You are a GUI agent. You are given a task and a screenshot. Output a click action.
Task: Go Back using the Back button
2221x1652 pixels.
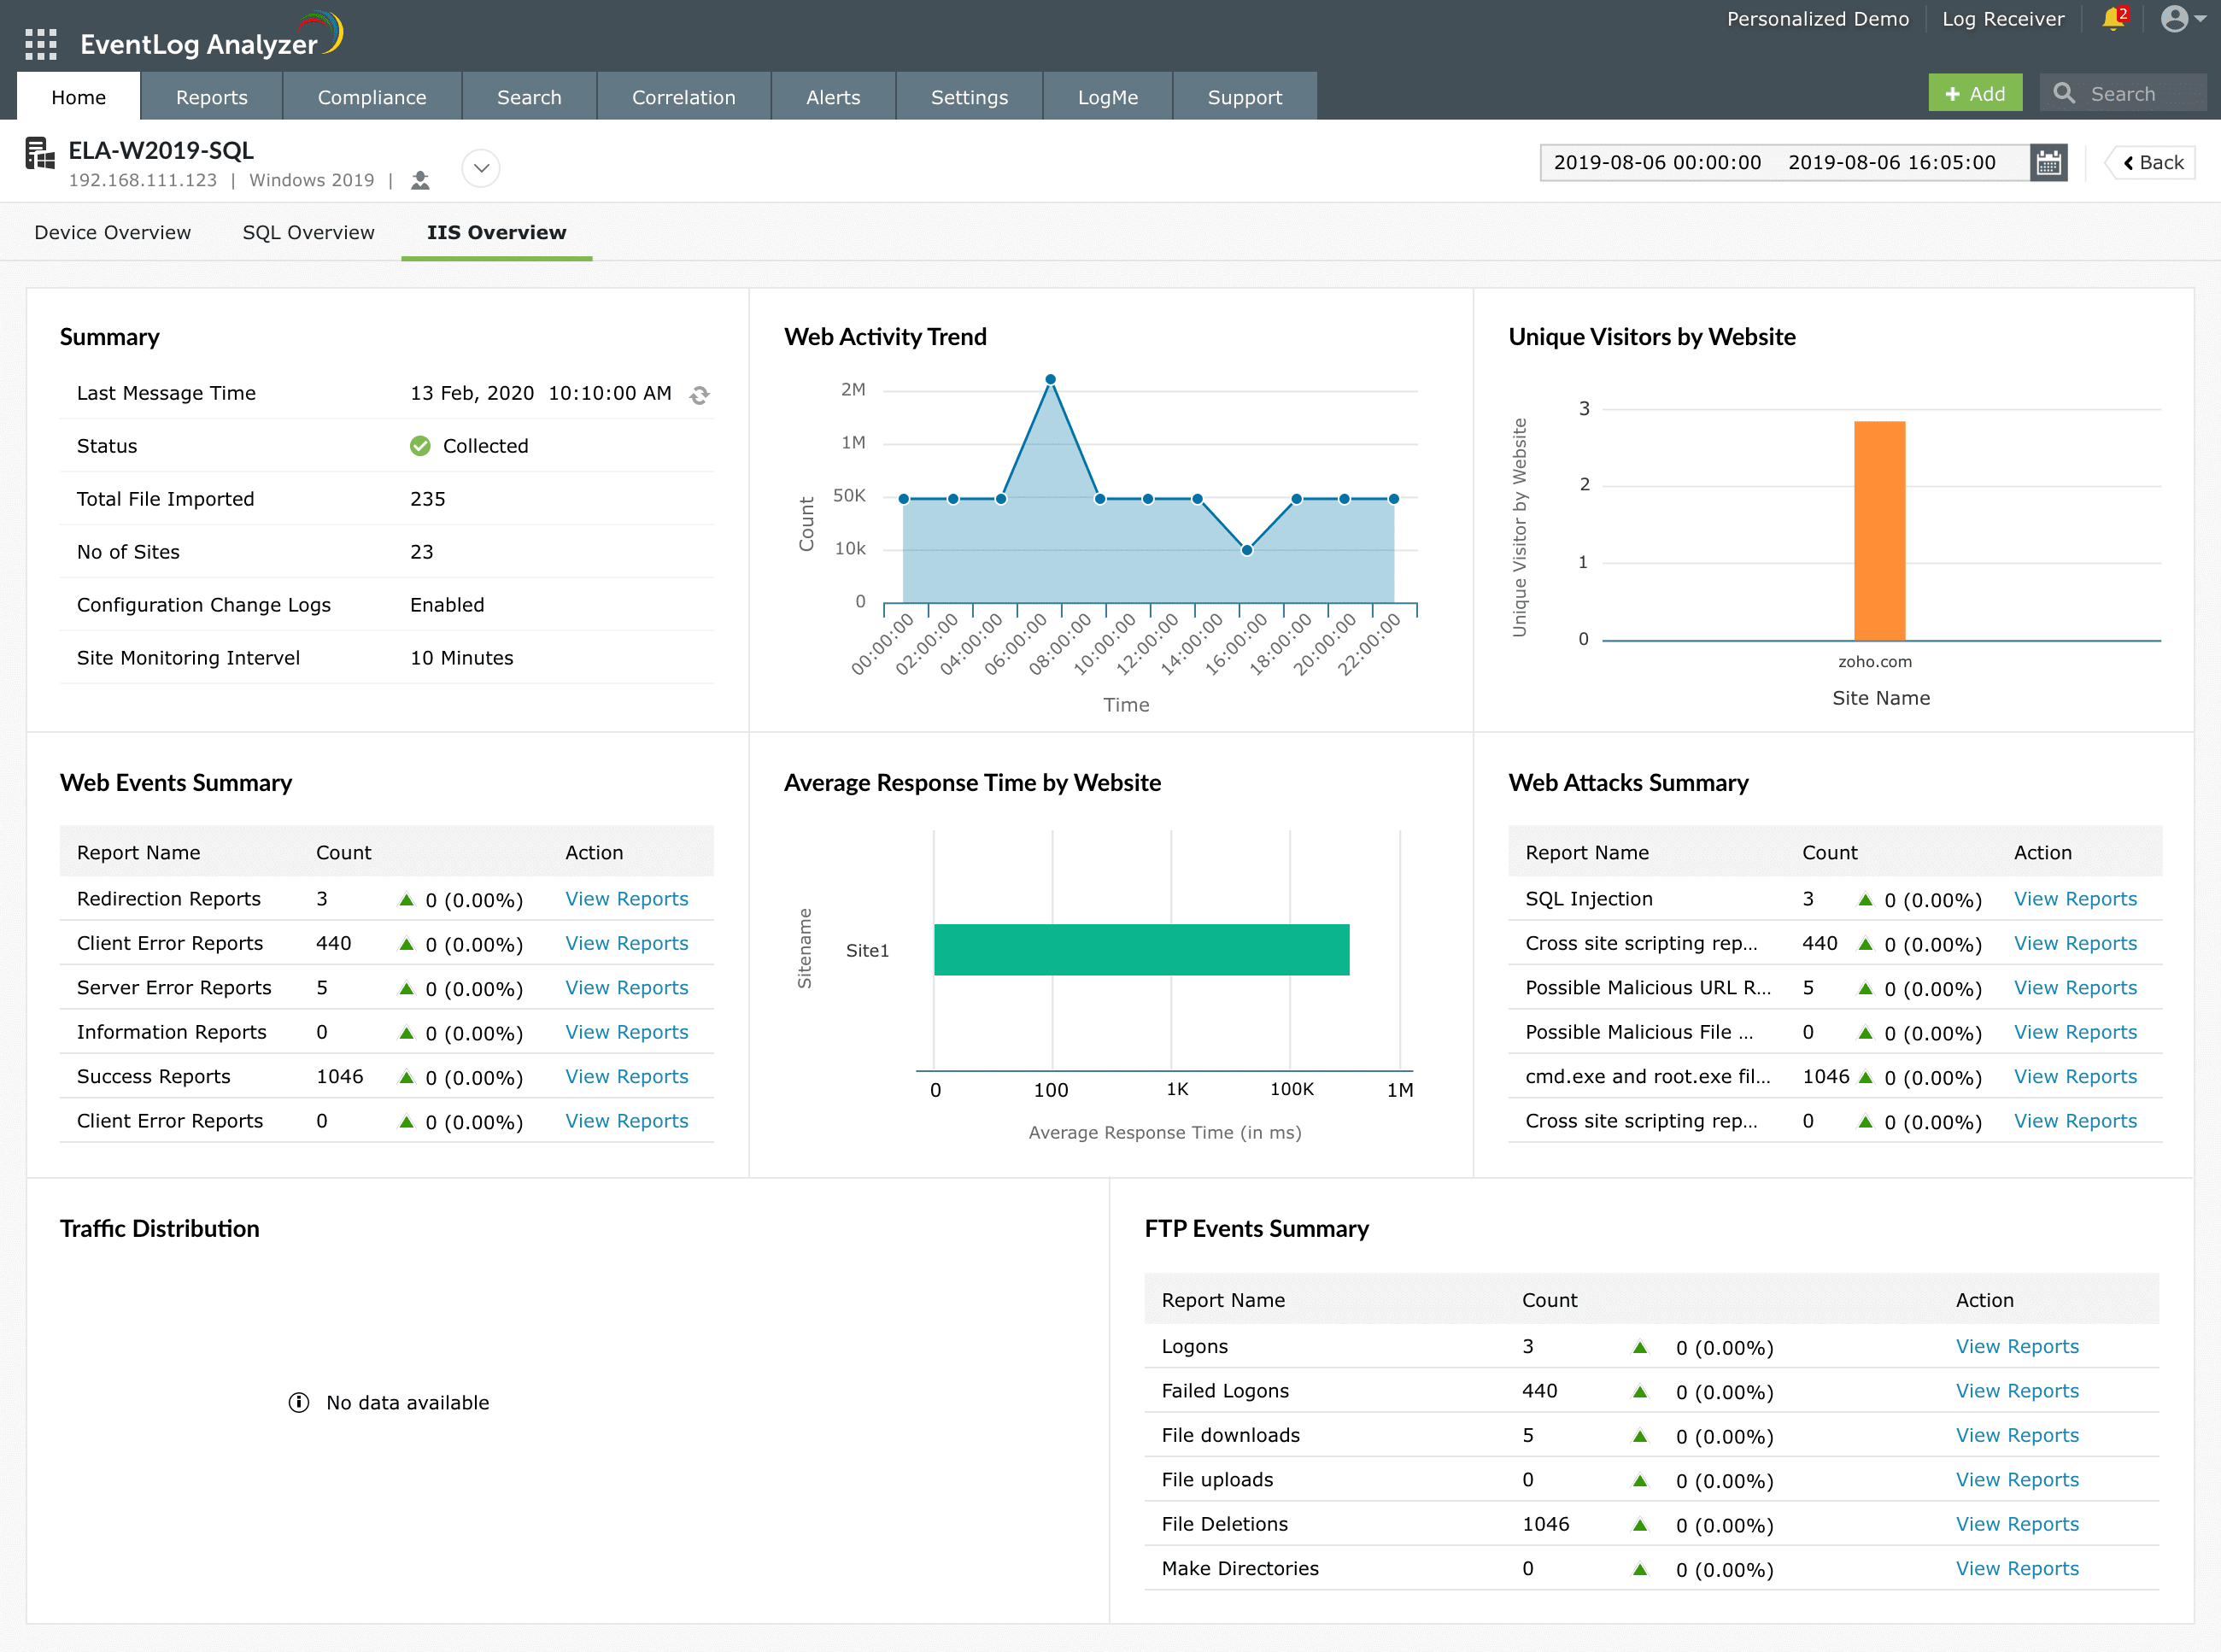coord(2151,163)
